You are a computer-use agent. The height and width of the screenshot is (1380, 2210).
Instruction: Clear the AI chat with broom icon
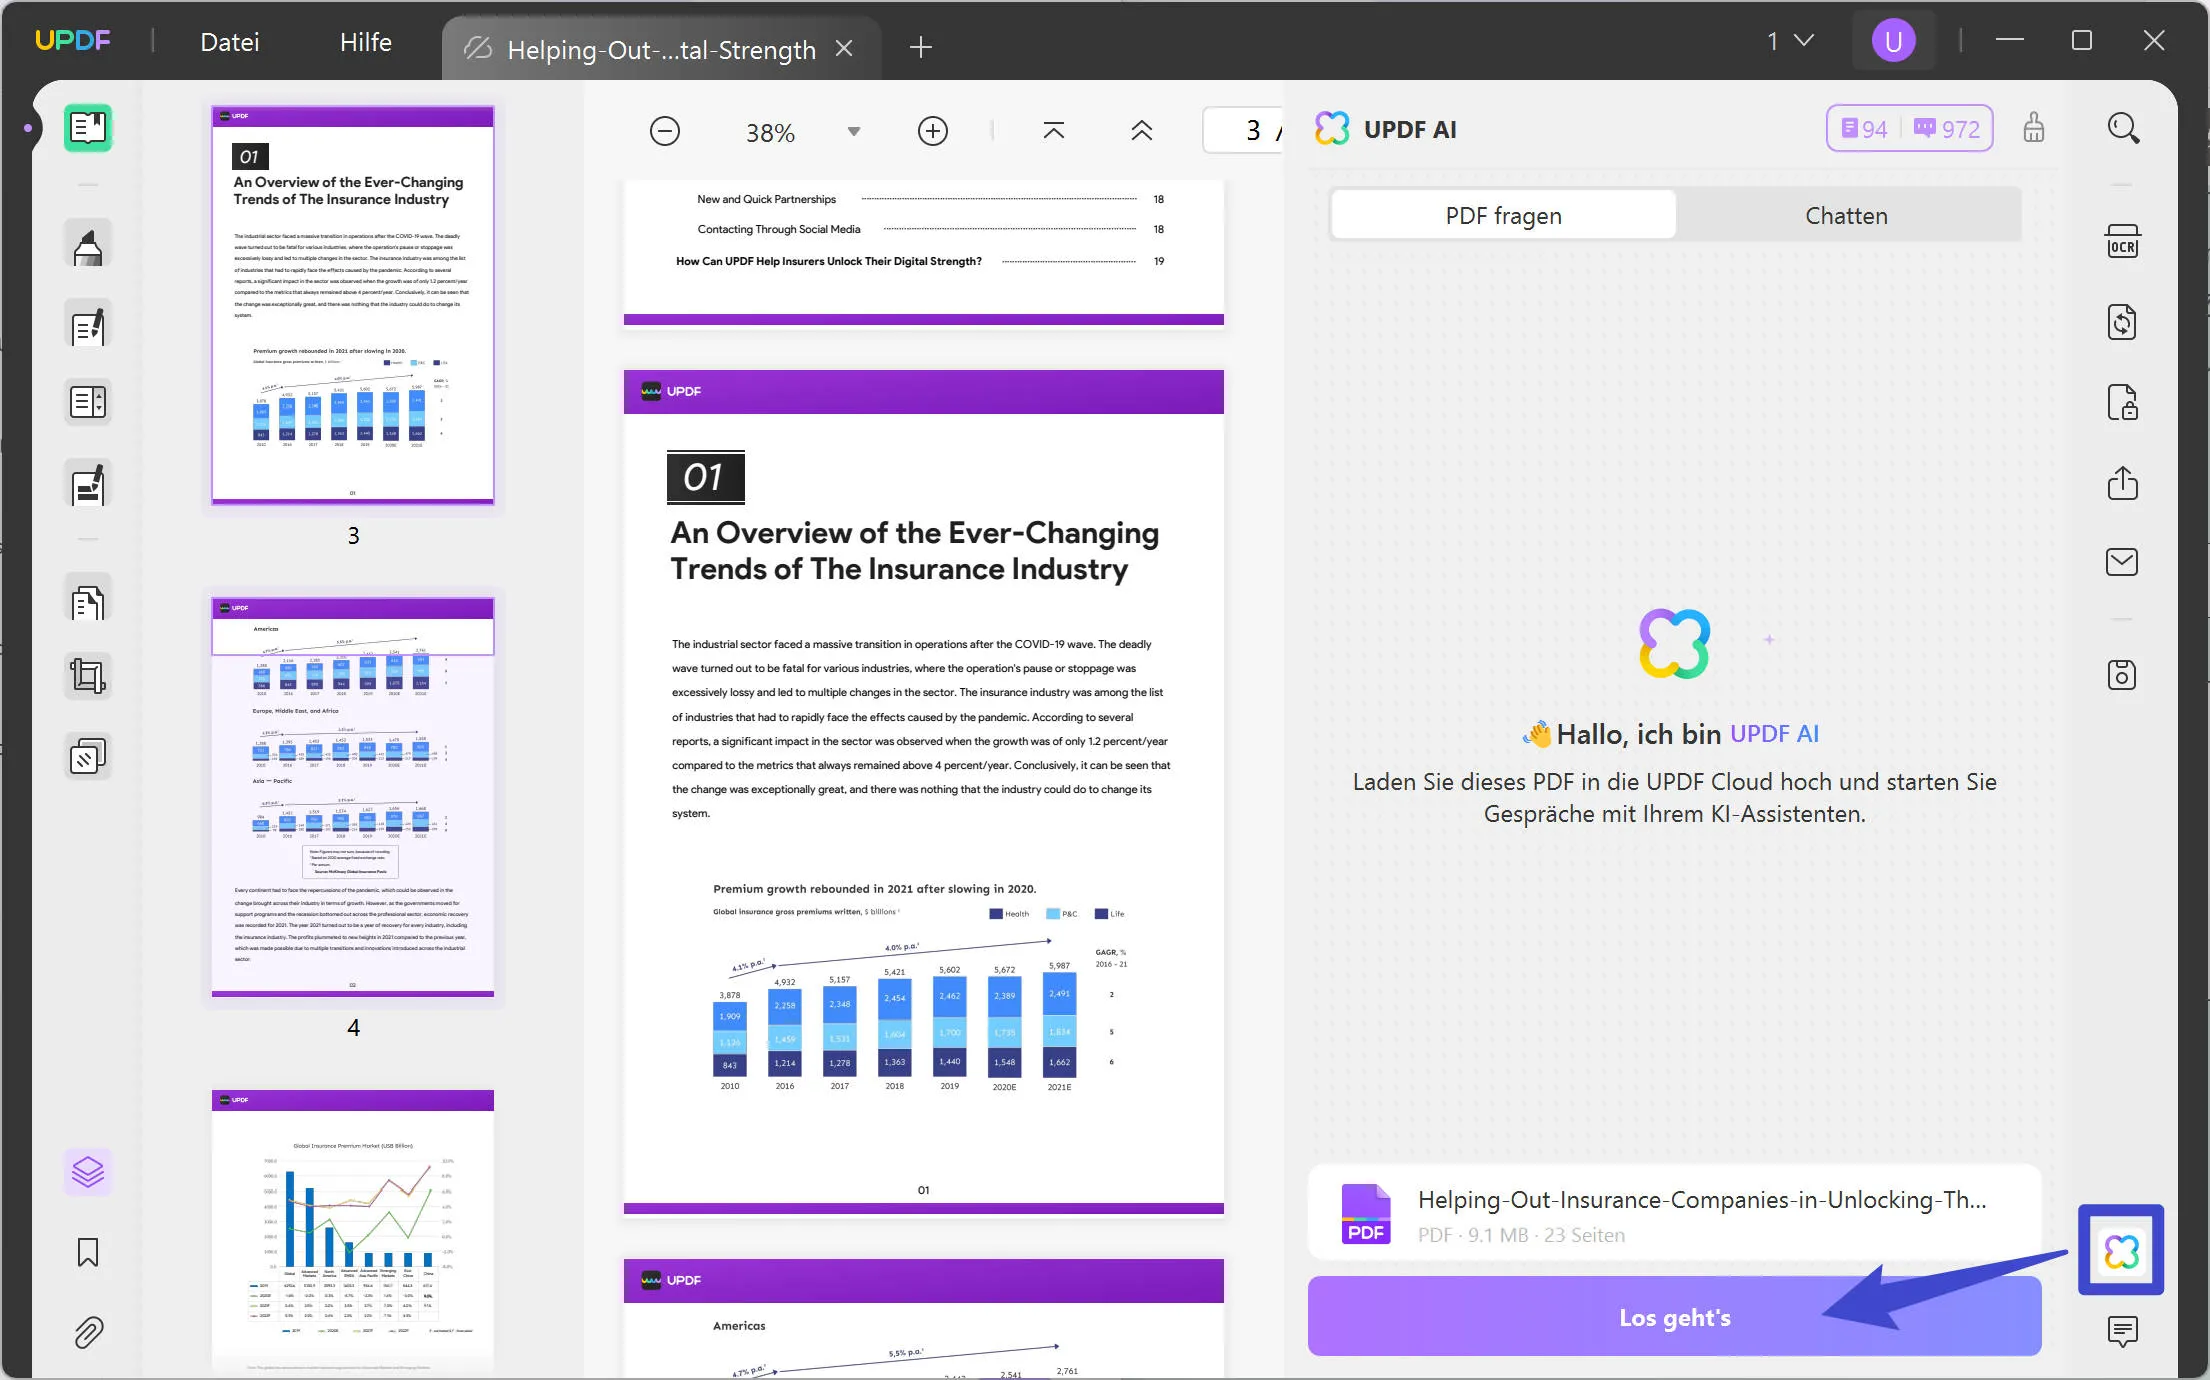[x=2034, y=128]
